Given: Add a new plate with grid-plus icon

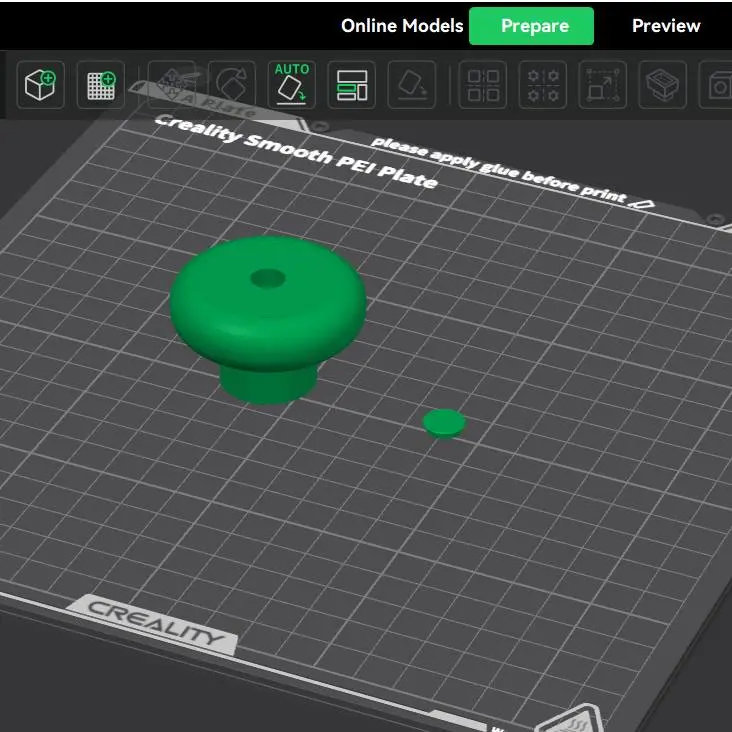Looking at the screenshot, I should [x=100, y=85].
